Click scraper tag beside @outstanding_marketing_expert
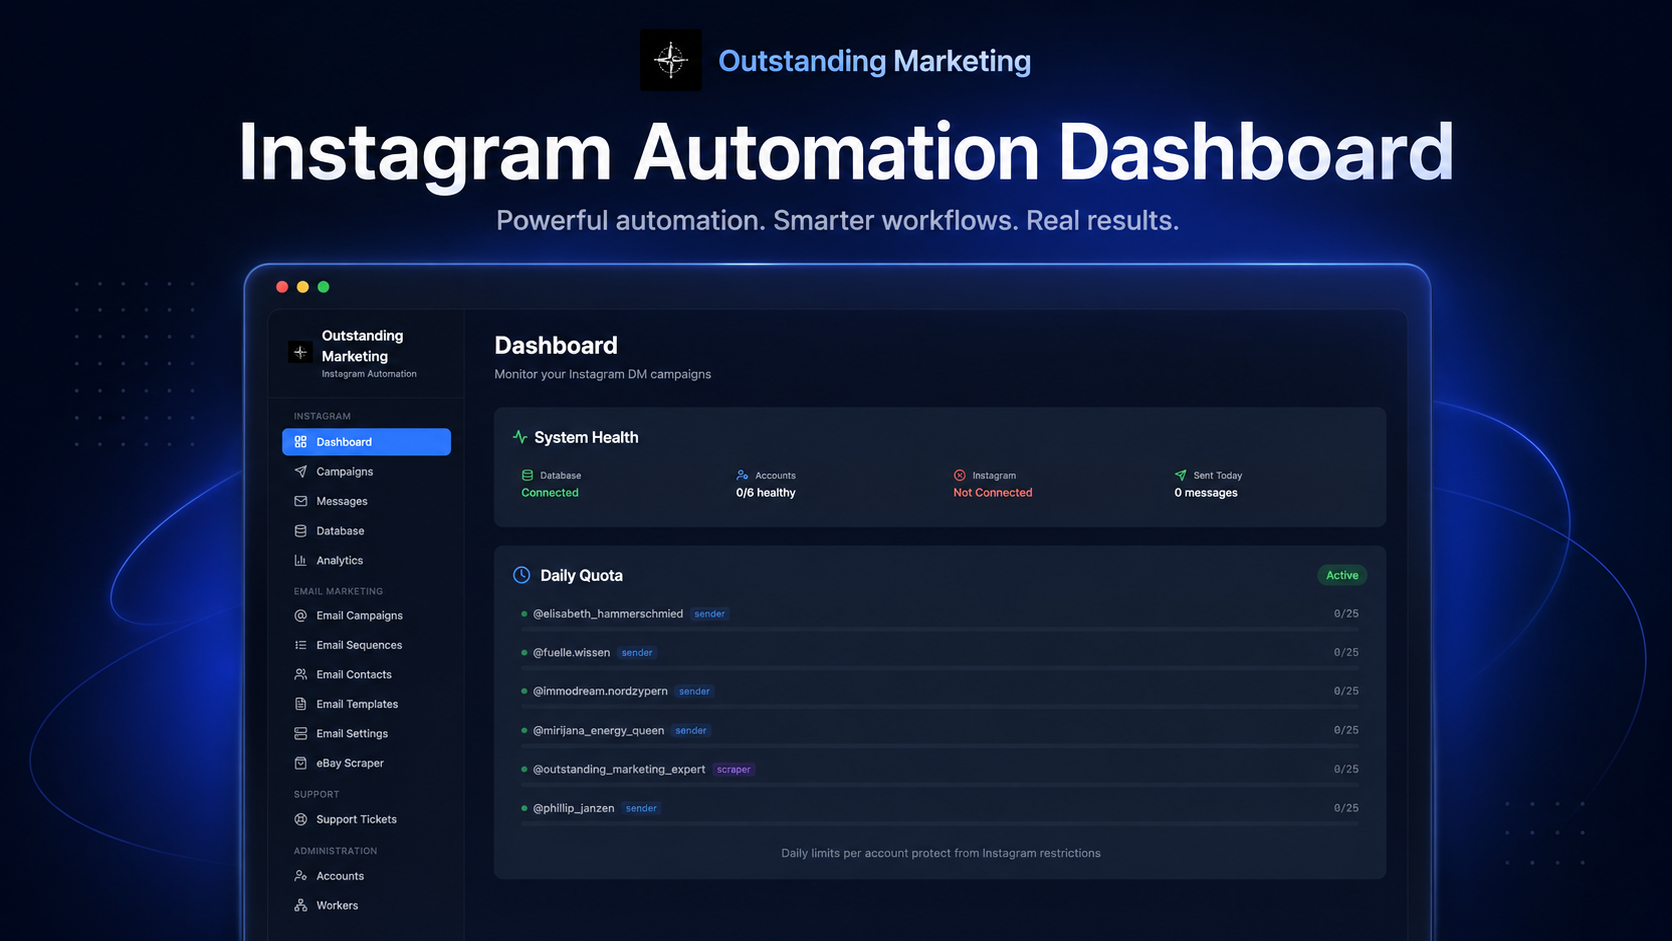The image size is (1672, 941). (x=734, y=769)
